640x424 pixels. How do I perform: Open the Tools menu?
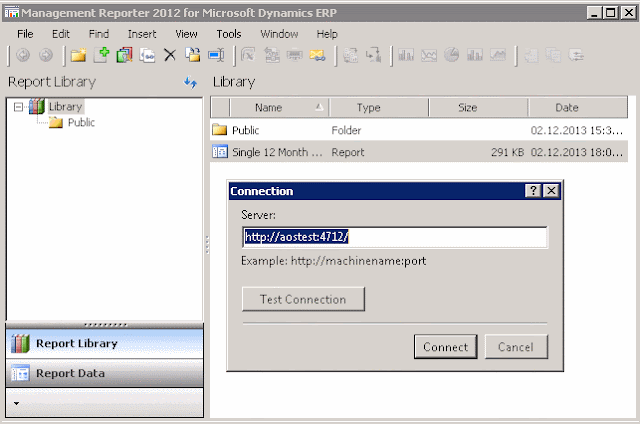(229, 34)
